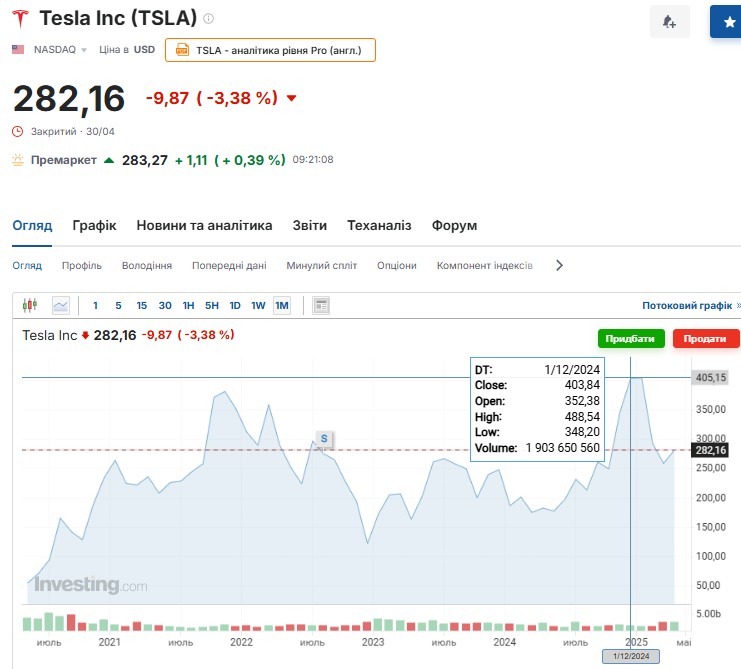Select the 1W chart interval

tap(258, 305)
